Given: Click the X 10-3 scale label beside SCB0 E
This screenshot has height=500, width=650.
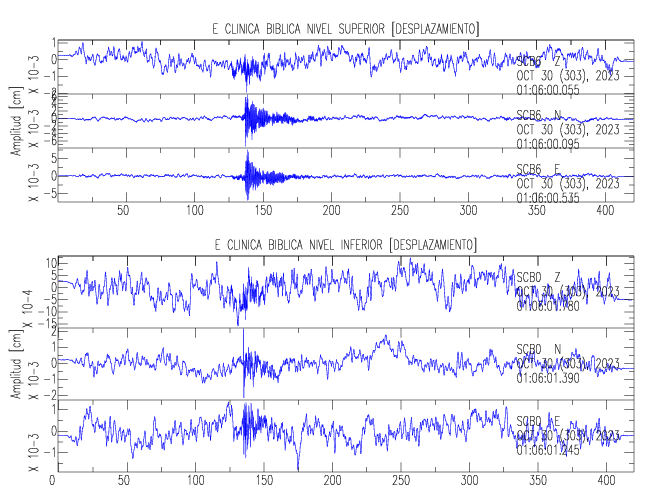Looking at the screenshot, I should [34, 452].
